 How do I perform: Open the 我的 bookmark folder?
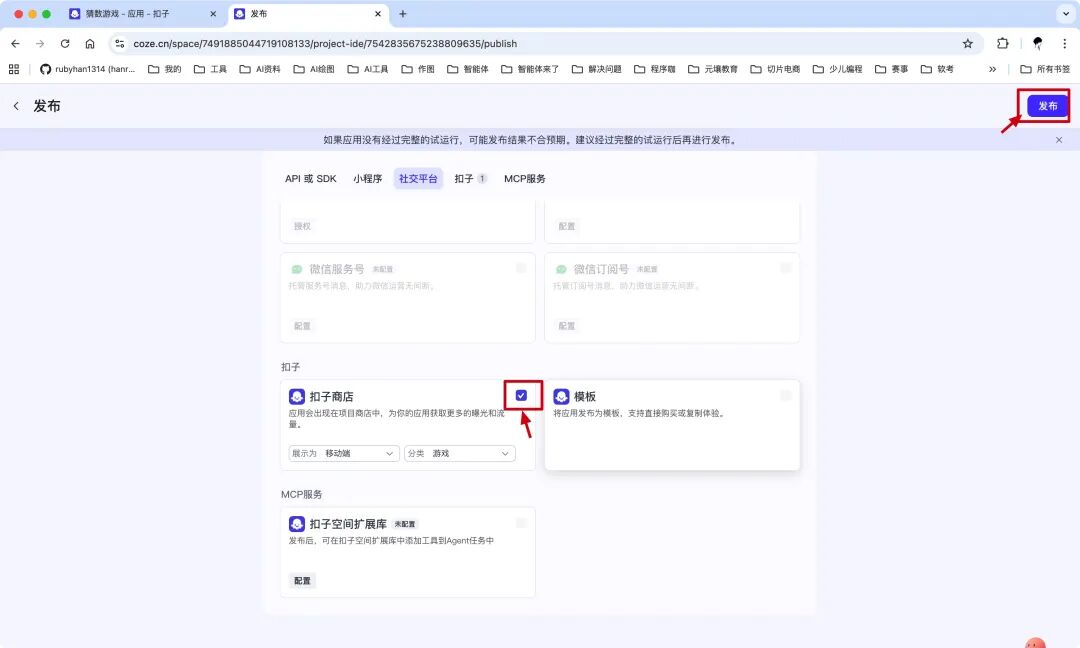click(x=165, y=69)
